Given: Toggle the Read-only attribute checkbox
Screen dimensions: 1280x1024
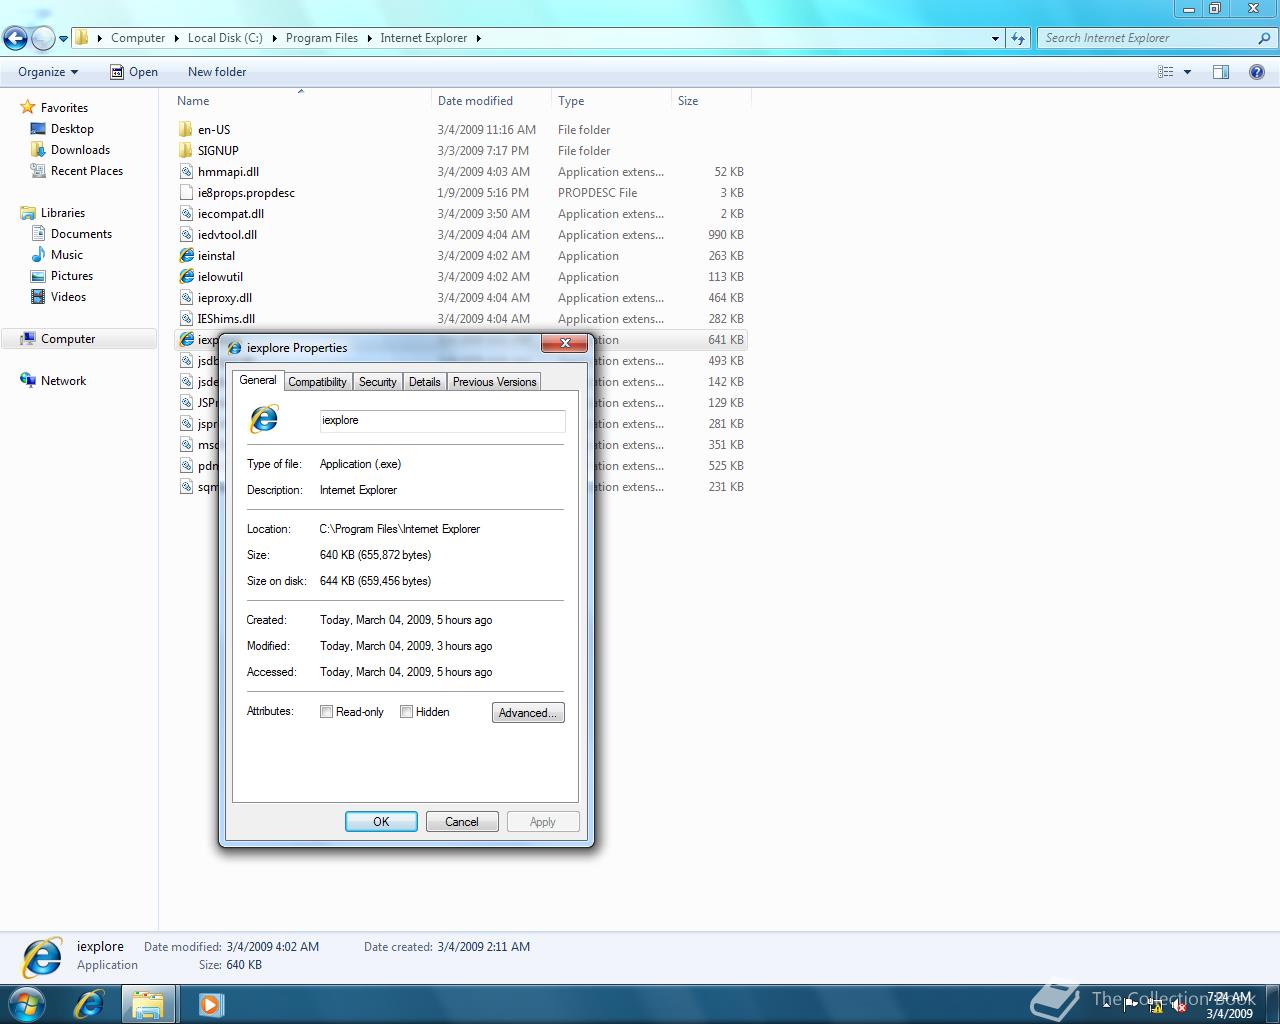Looking at the screenshot, I should pos(326,712).
